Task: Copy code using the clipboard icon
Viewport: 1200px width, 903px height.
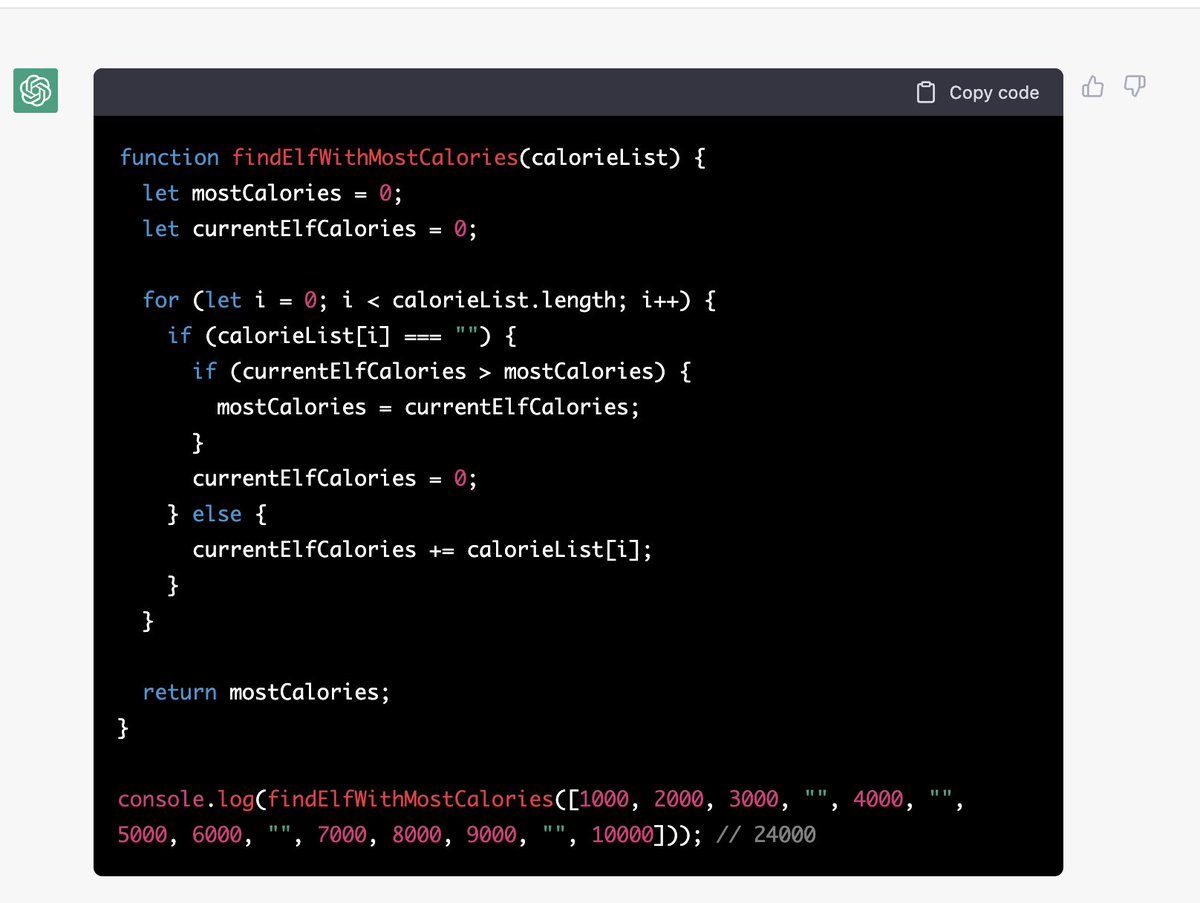Action: [x=926, y=92]
